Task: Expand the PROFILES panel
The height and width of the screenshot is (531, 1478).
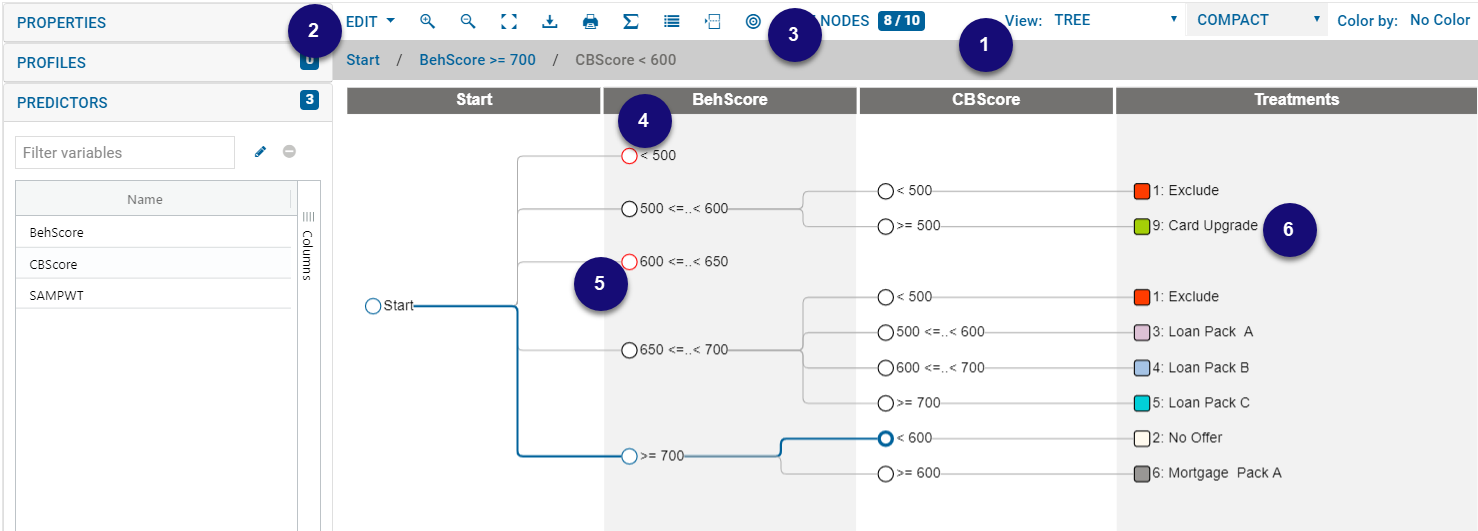Action: coord(165,62)
